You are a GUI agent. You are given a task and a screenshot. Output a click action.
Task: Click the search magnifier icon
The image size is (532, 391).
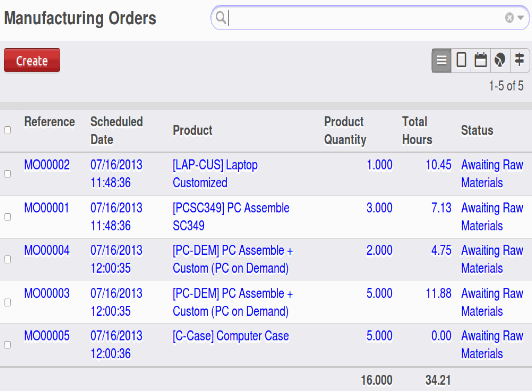coord(221,17)
